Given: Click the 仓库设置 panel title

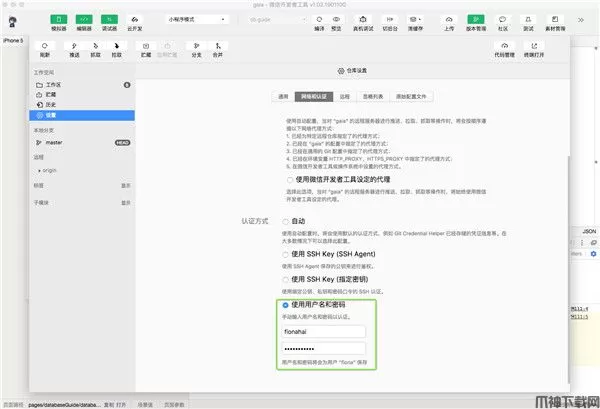Looking at the screenshot, I should 352,71.
